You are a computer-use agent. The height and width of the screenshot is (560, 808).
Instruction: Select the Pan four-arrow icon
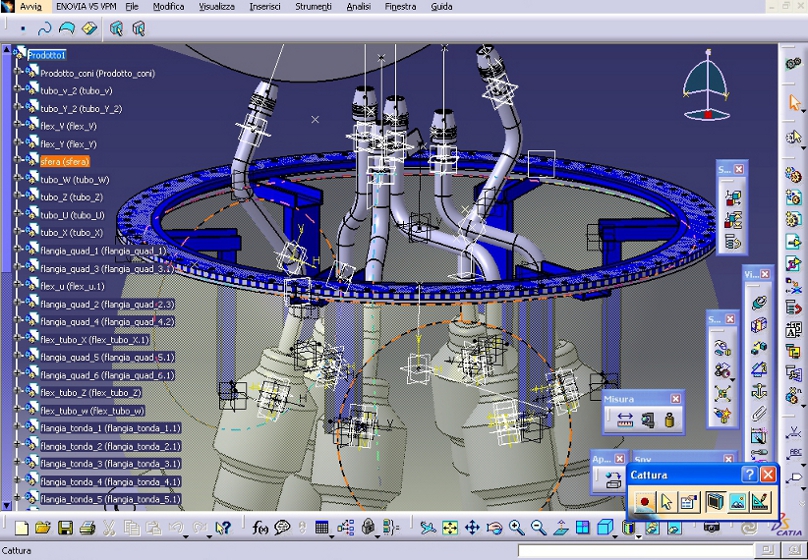[472, 528]
